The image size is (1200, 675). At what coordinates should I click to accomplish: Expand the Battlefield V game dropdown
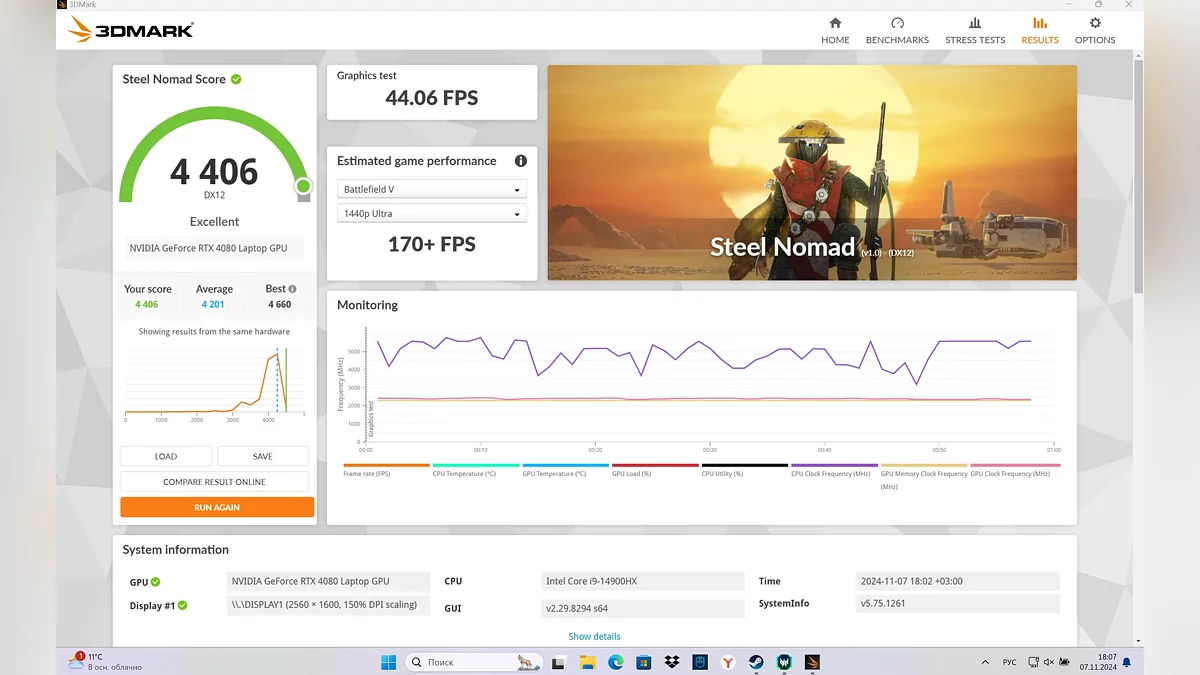[x=432, y=189]
